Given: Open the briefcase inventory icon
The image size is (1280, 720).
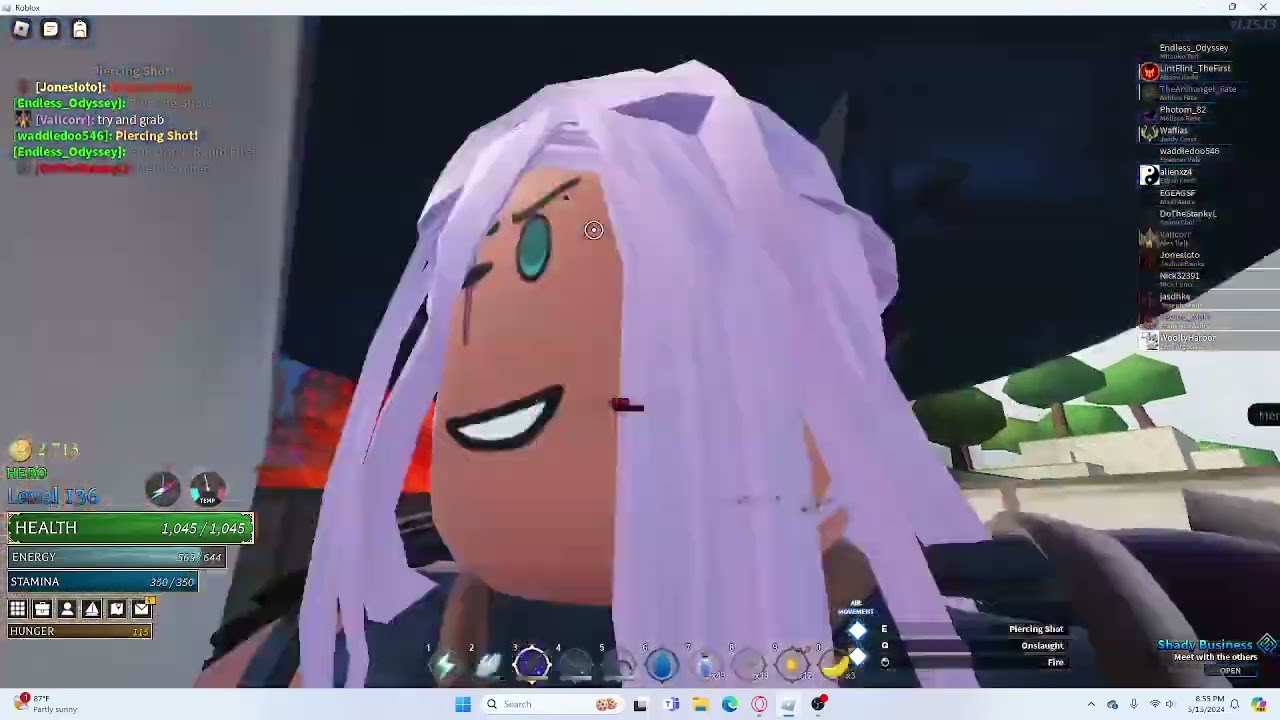Looking at the screenshot, I should tap(42, 608).
